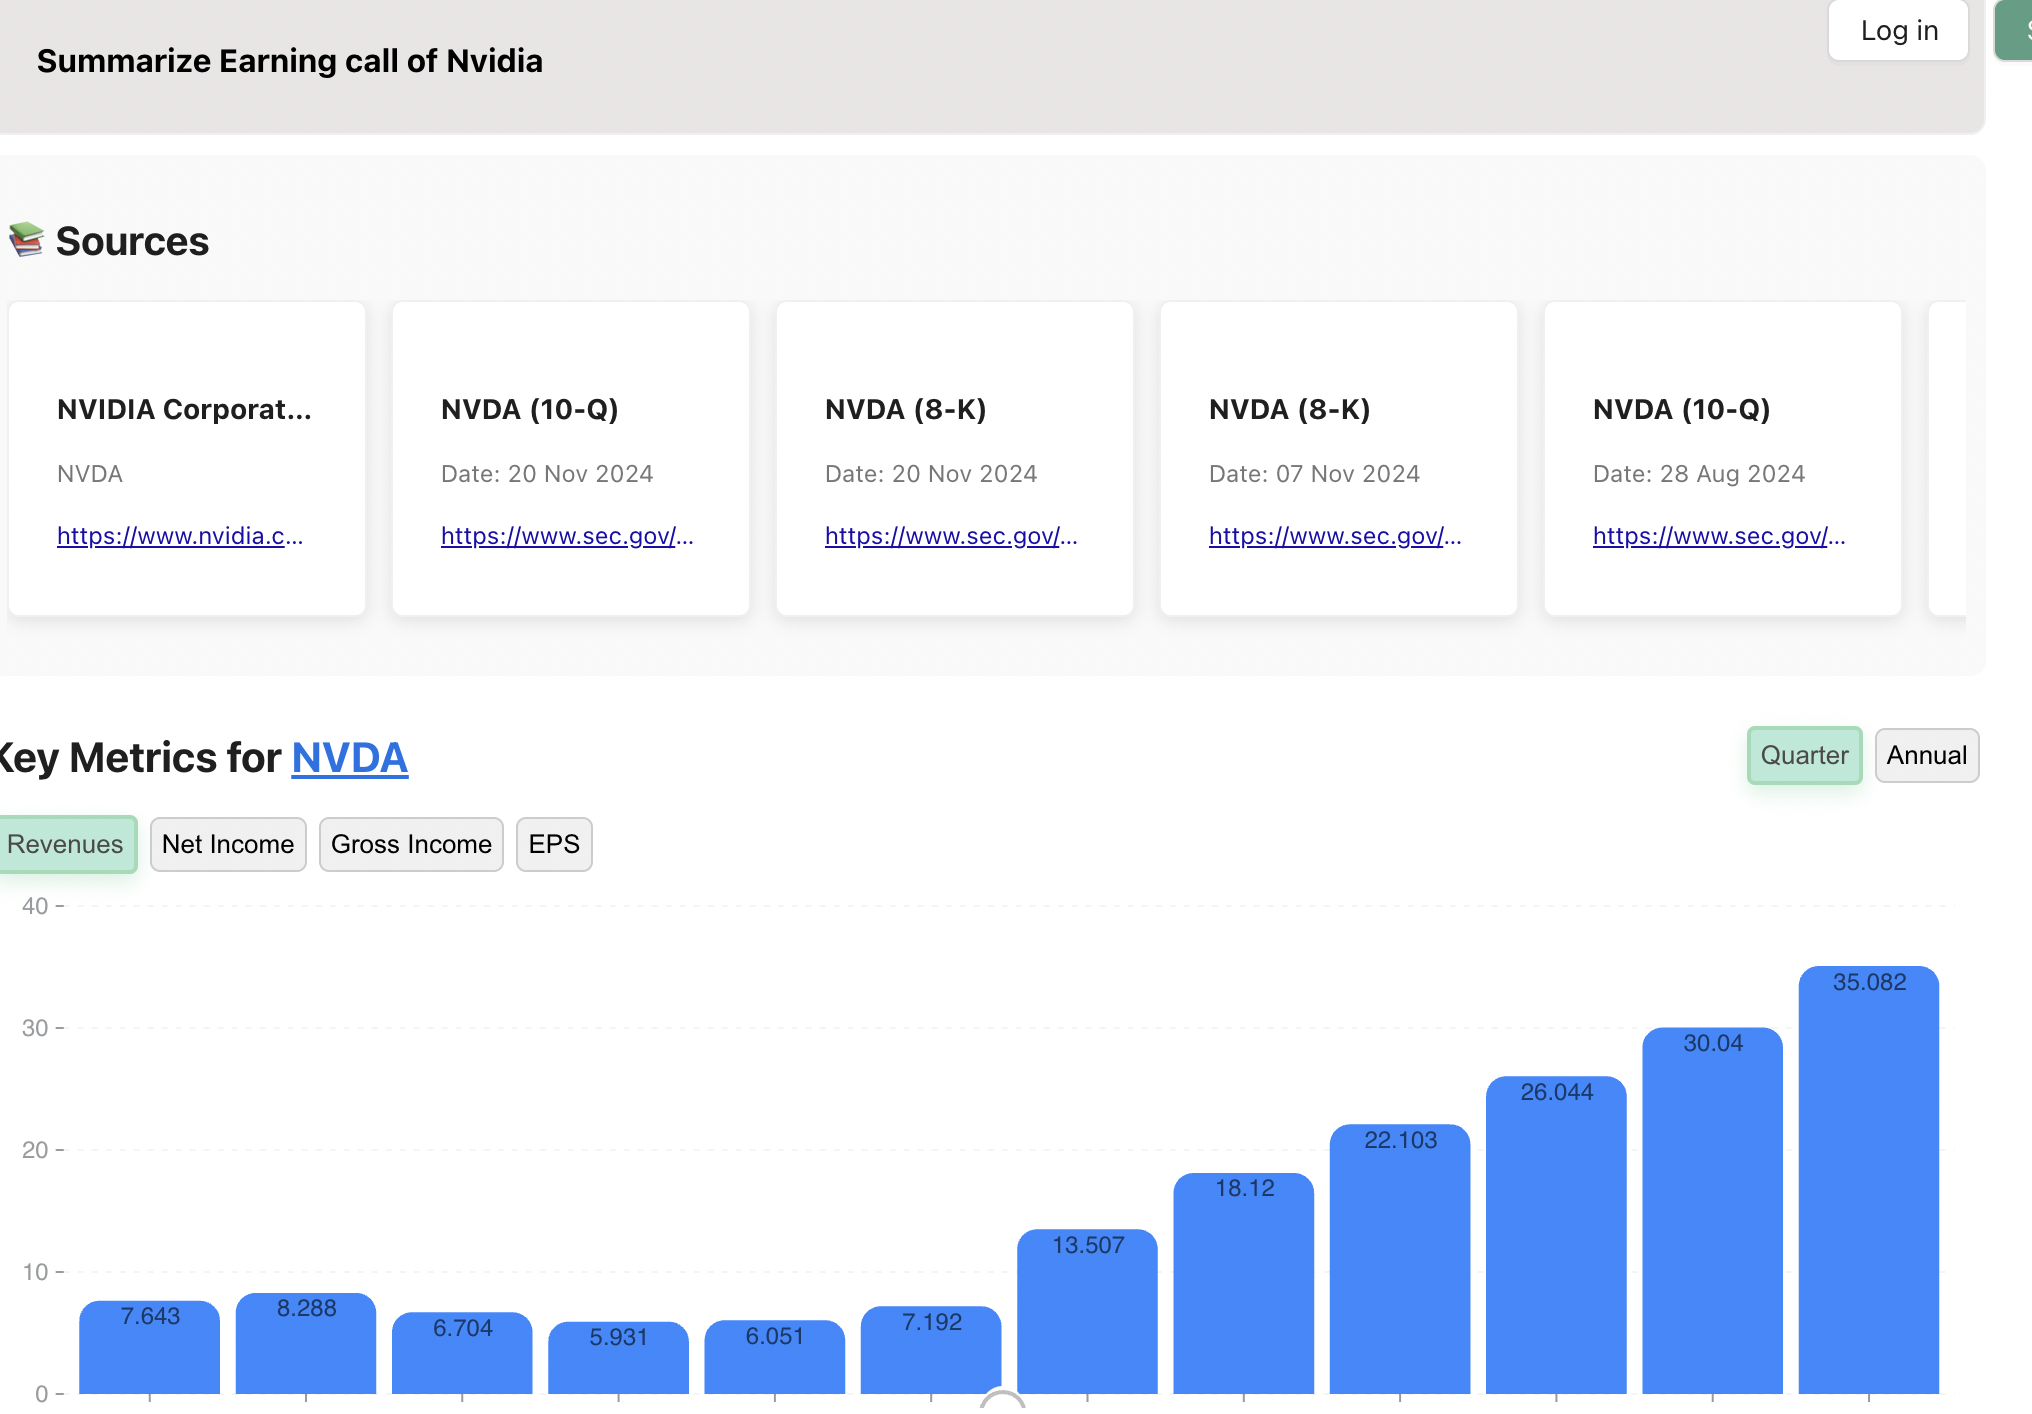Click the 'Date: 20 Nov 2024' text on 10-Q card
The height and width of the screenshot is (1414, 2032).
pyautogui.click(x=547, y=474)
